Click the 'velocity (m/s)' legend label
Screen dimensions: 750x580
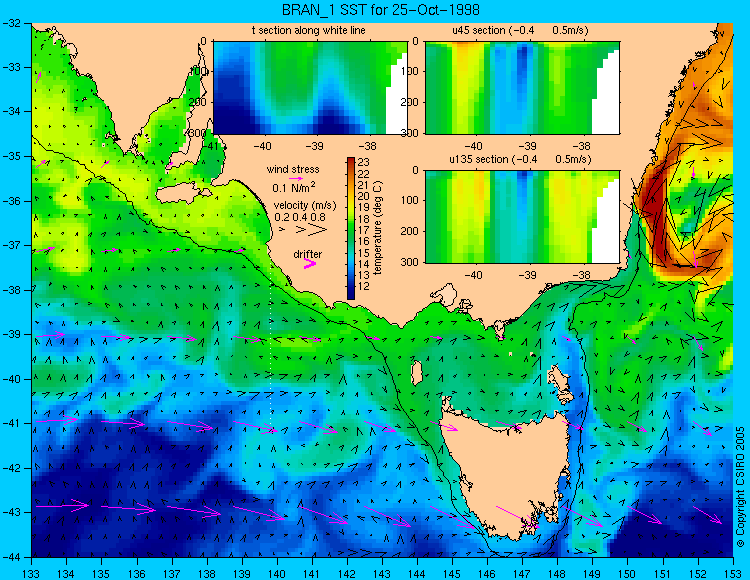[x=305, y=206]
